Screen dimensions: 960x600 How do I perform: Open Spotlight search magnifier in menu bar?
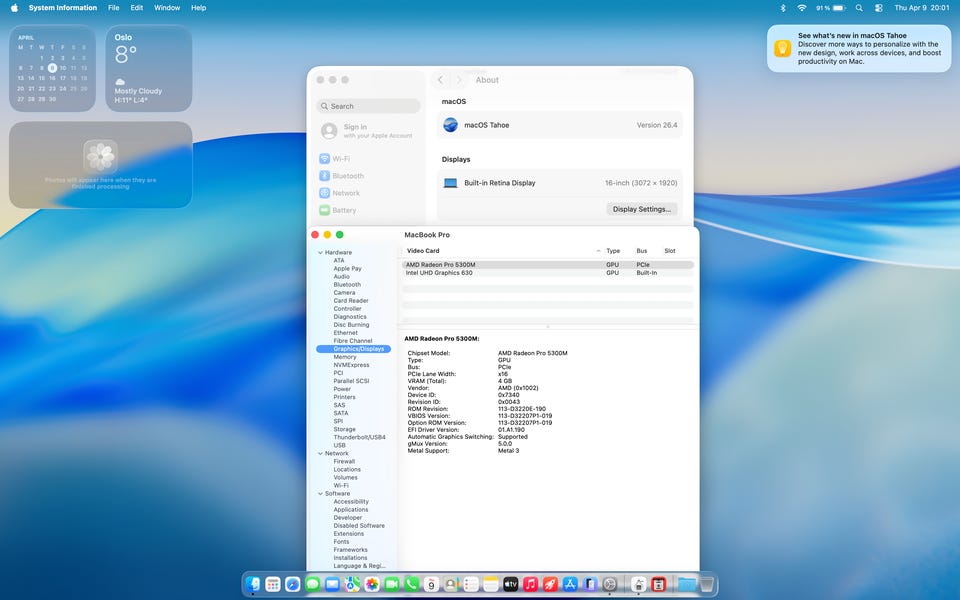point(859,8)
